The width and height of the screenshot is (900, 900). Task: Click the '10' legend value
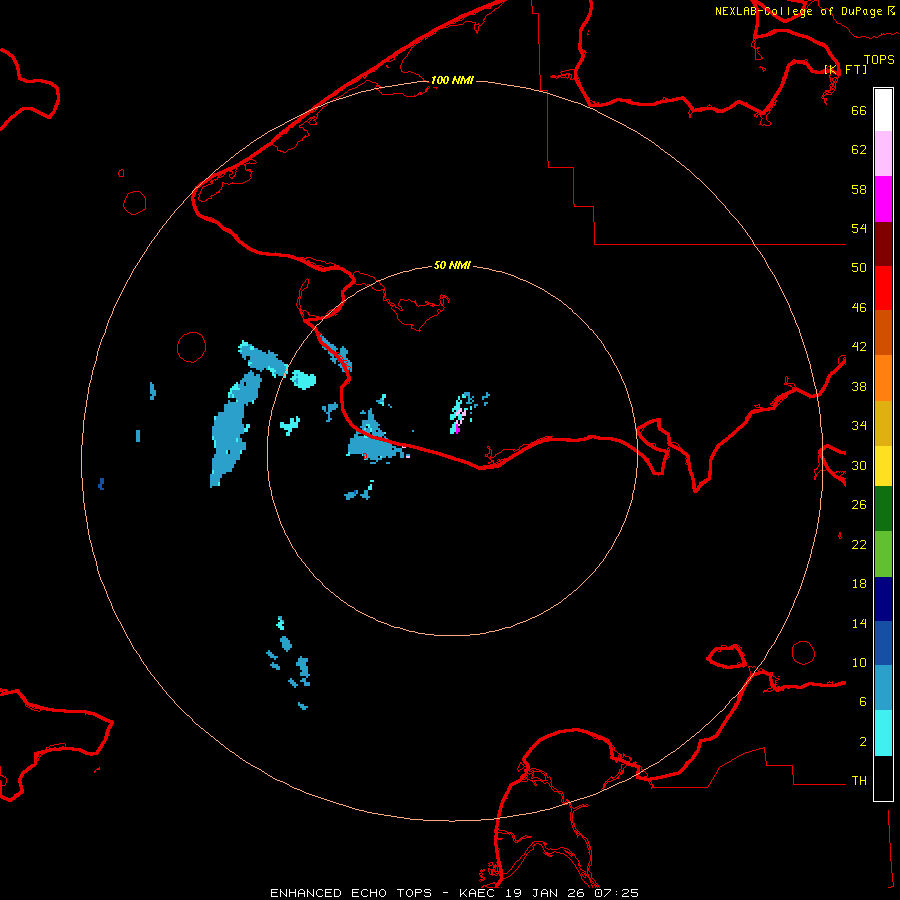tap(859, 662)
